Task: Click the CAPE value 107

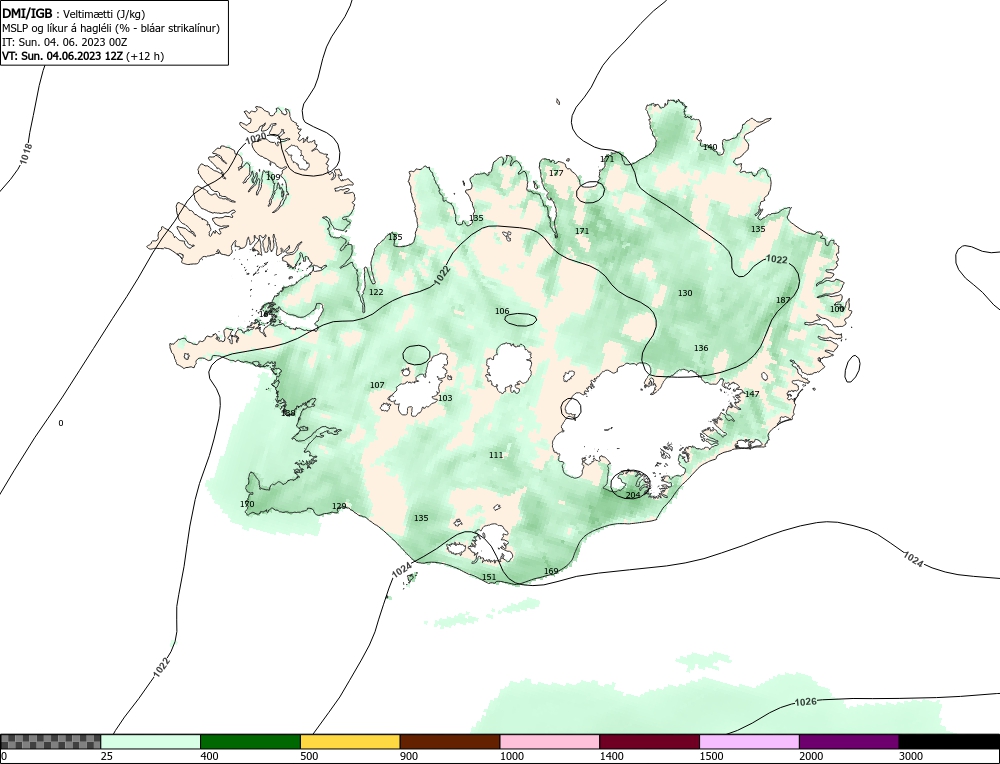Action: (377, 385)
